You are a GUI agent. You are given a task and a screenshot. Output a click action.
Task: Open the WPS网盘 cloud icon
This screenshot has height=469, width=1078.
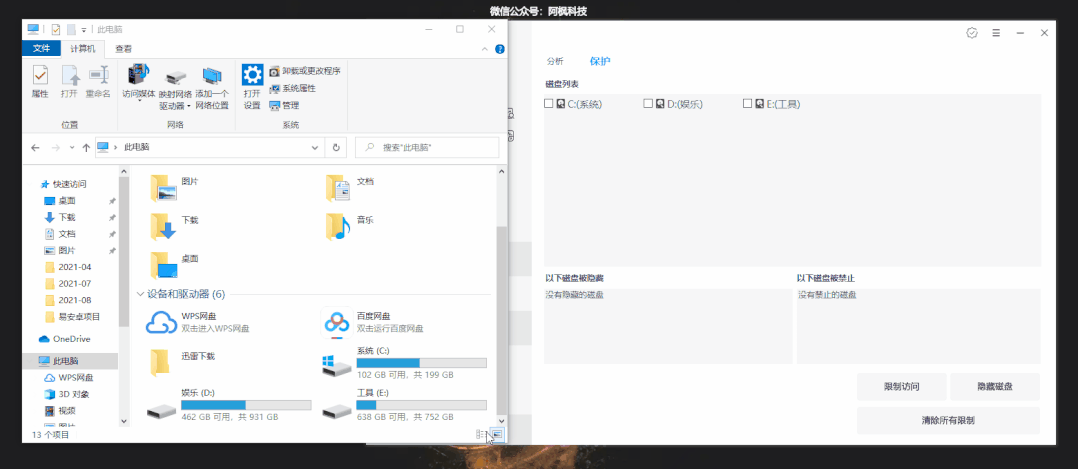point(161,322)
